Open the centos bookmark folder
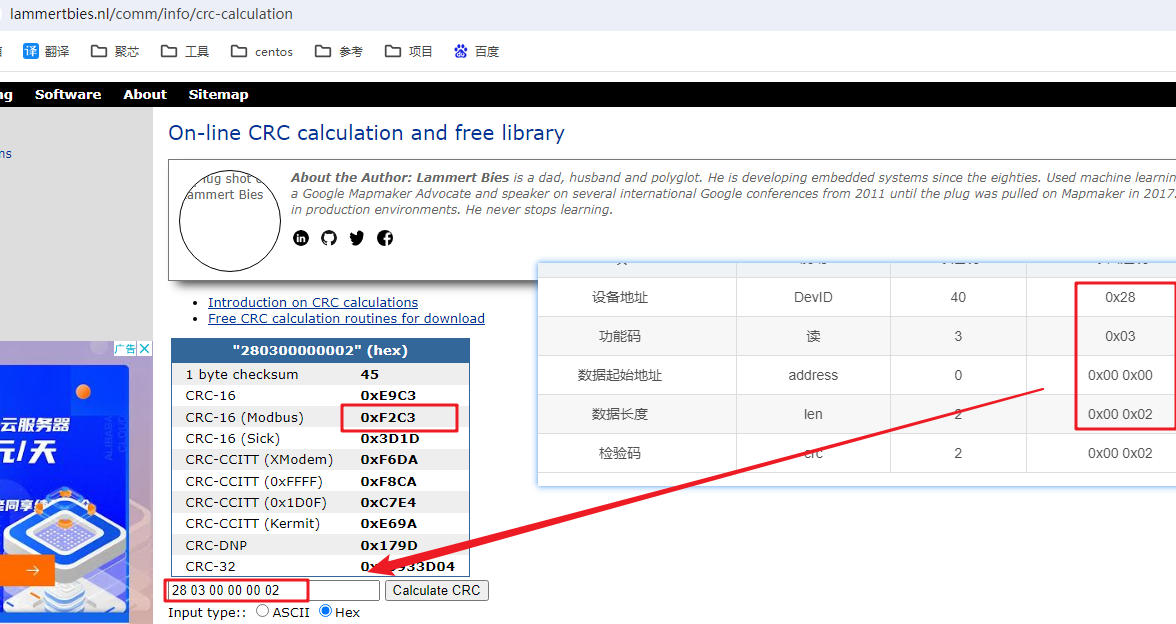This screenshot has height=624, width=1176. click(262, 51)
